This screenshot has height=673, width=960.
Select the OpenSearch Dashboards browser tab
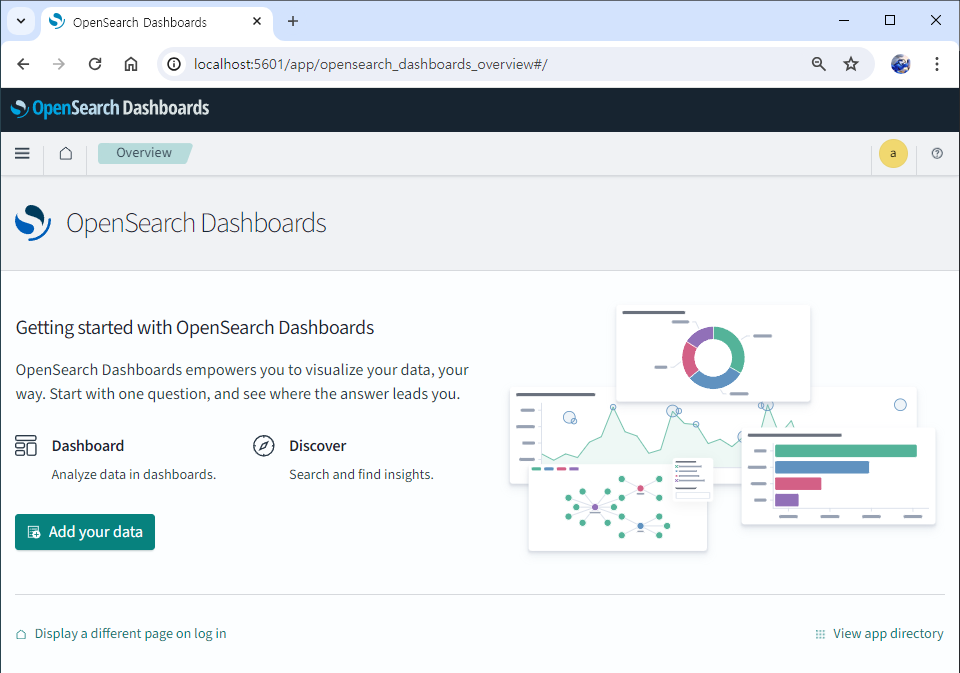point(157,23)
